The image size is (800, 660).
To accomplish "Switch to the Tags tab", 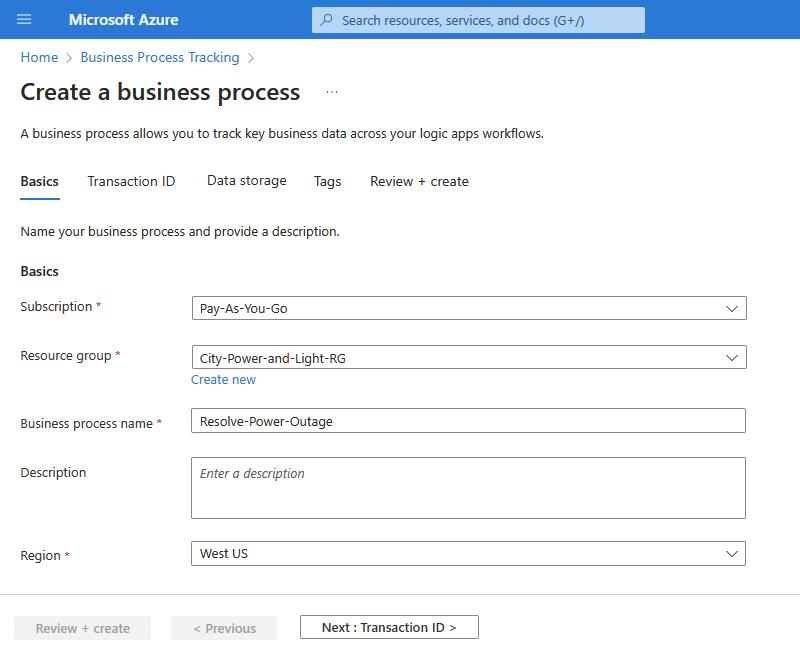I will pyautogui.click(x=327, y=181).
